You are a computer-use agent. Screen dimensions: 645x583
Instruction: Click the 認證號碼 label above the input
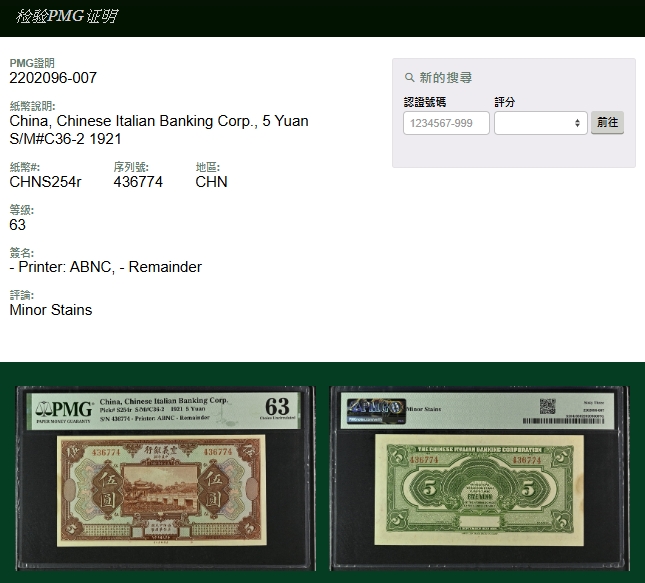click(x=425, y=102)
